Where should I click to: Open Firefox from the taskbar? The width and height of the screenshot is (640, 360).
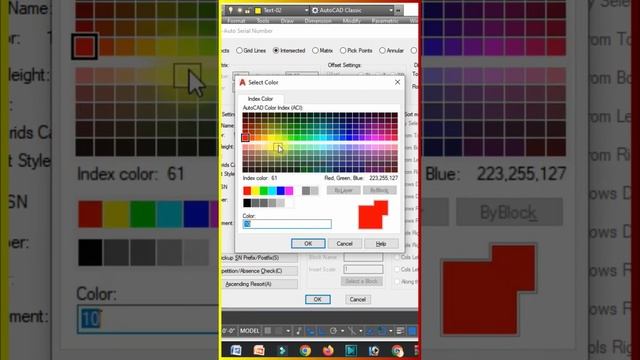point(328,350)
